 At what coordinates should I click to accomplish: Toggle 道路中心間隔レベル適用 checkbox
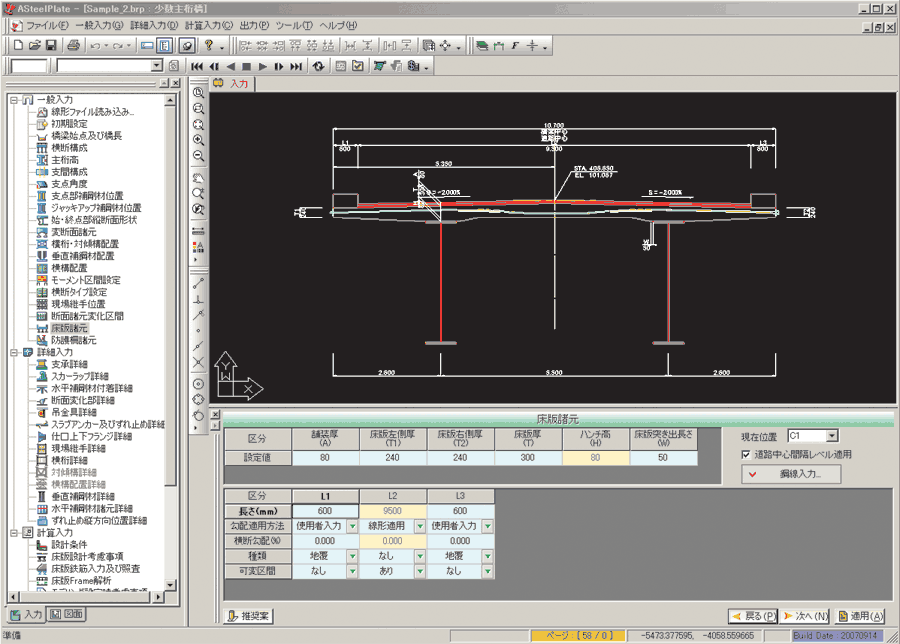point(746,455)
